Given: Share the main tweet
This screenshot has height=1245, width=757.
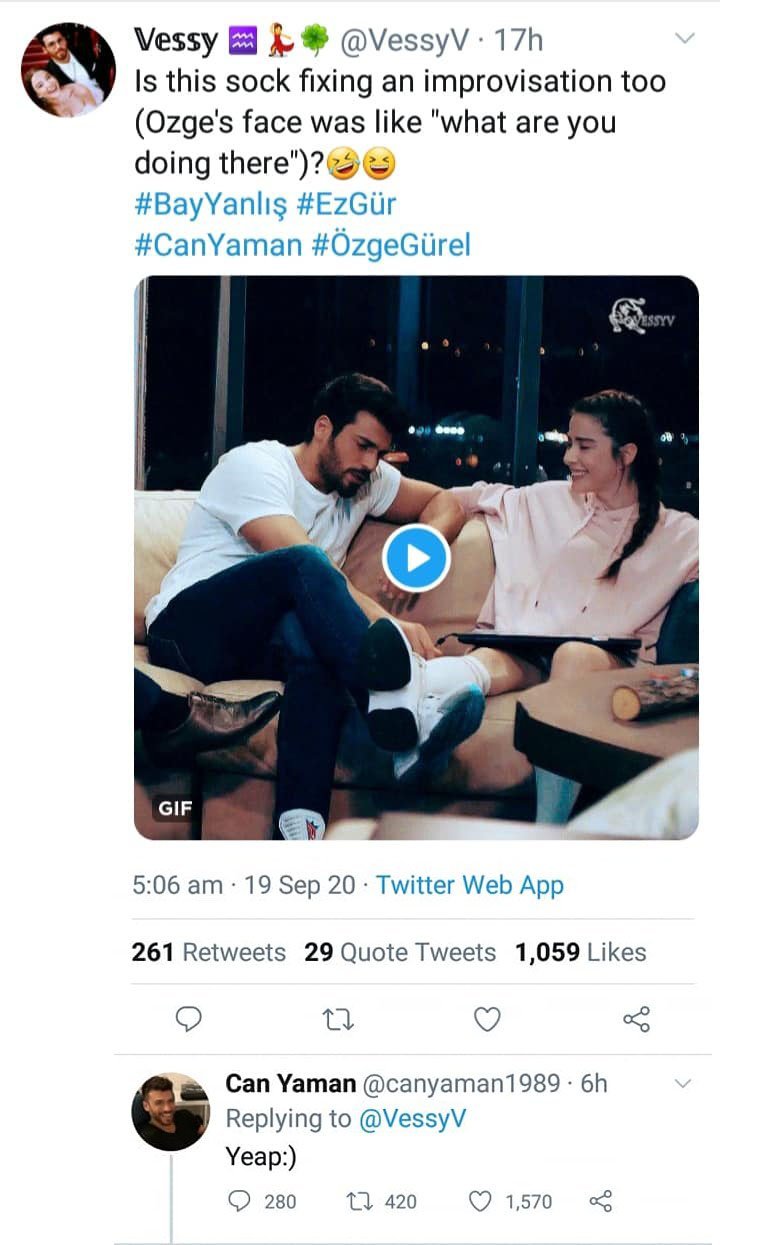Looking at the screenshot, I should pyautogui.click(x=636, y=1019).
